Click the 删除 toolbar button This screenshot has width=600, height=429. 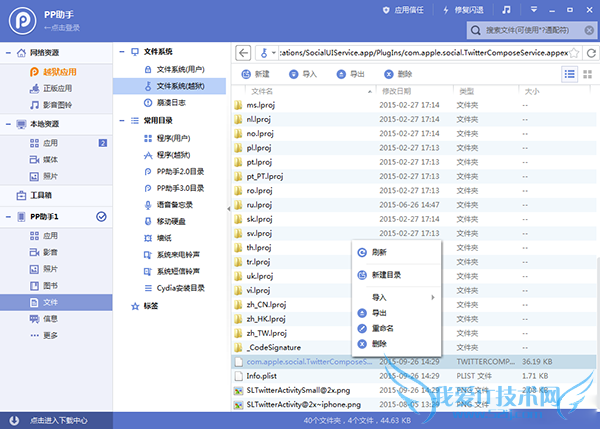(x=398, y=74)
